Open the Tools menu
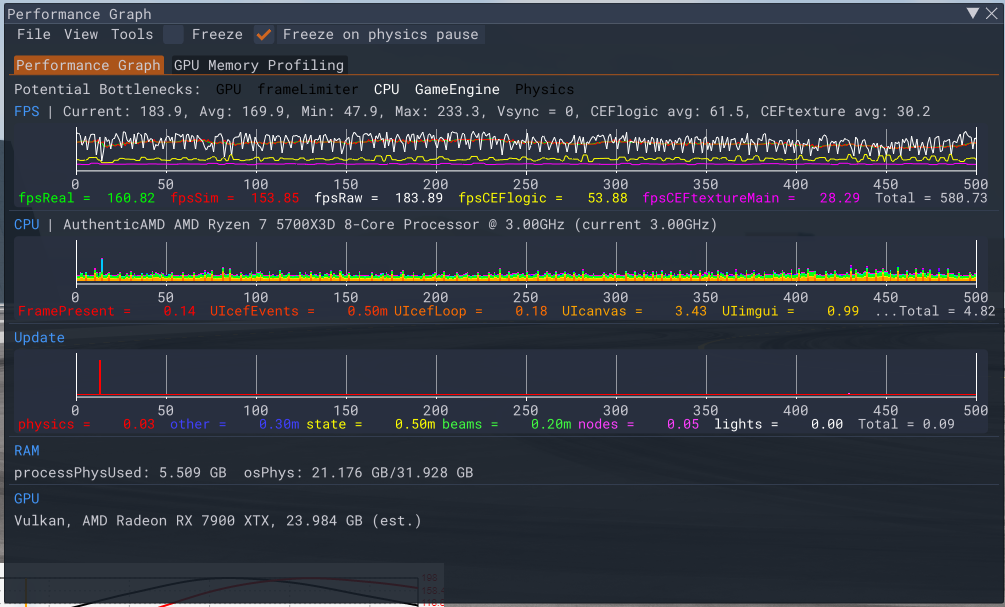The height and width of the screenshot is (607, 1005). (x=132, y=35)
